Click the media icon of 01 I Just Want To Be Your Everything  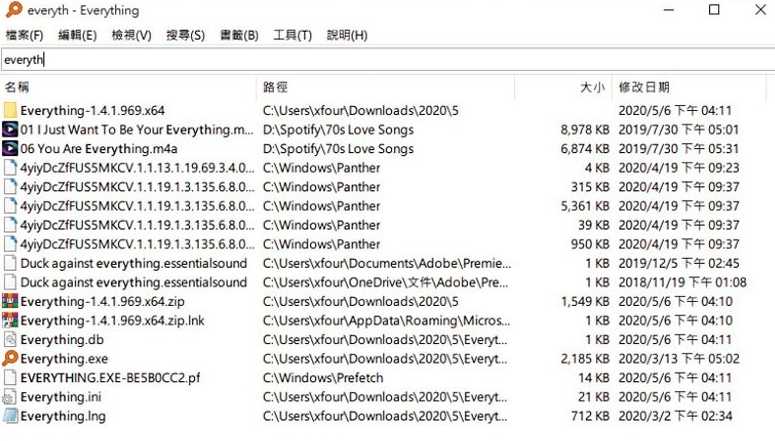point(10,130)
